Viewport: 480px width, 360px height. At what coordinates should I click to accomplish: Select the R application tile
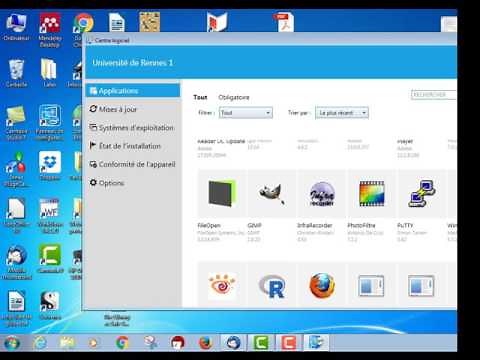click(x=272, y=285)
